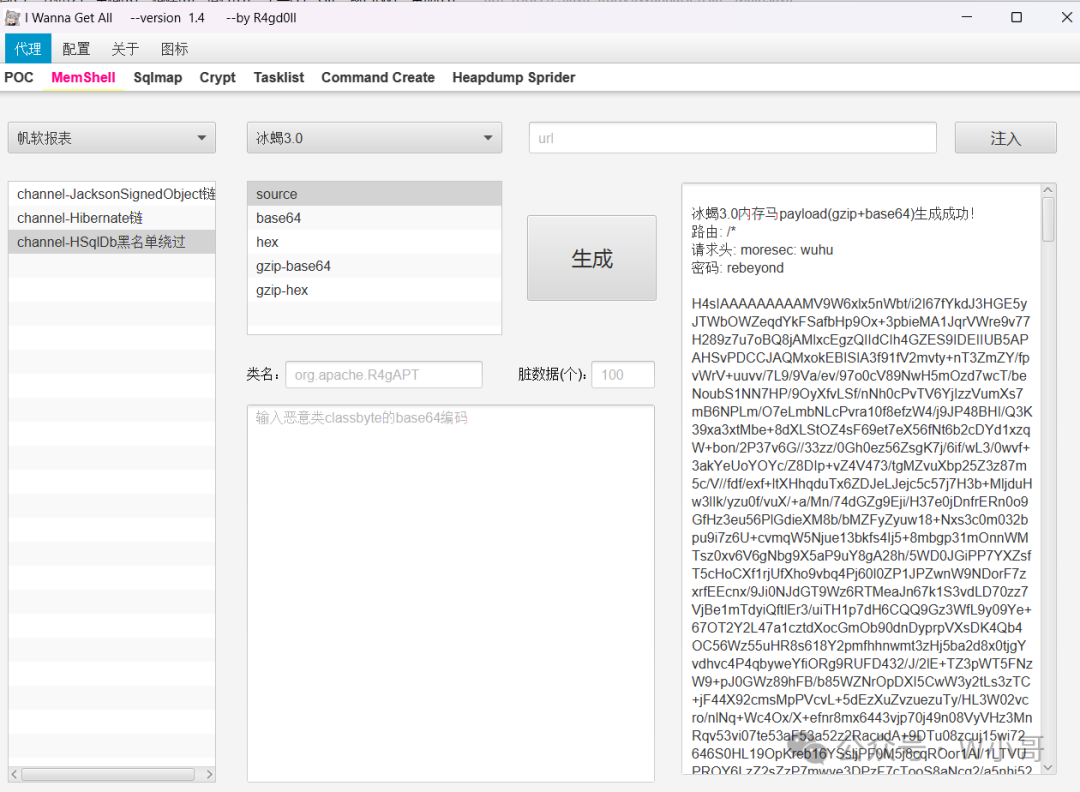Open the 配置 menu
This screenshot has height=792, width=1080.
pos(76,49)
